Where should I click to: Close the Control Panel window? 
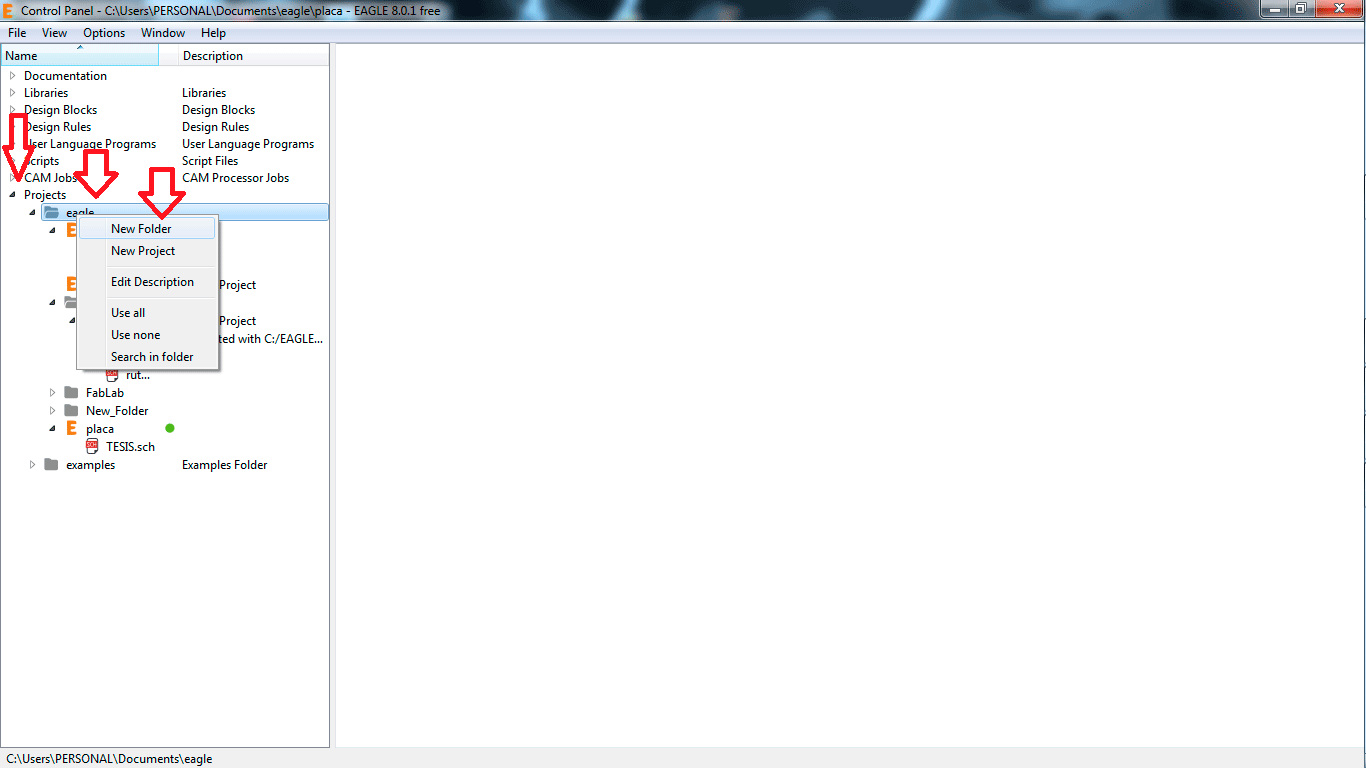tap(1338, 9)
